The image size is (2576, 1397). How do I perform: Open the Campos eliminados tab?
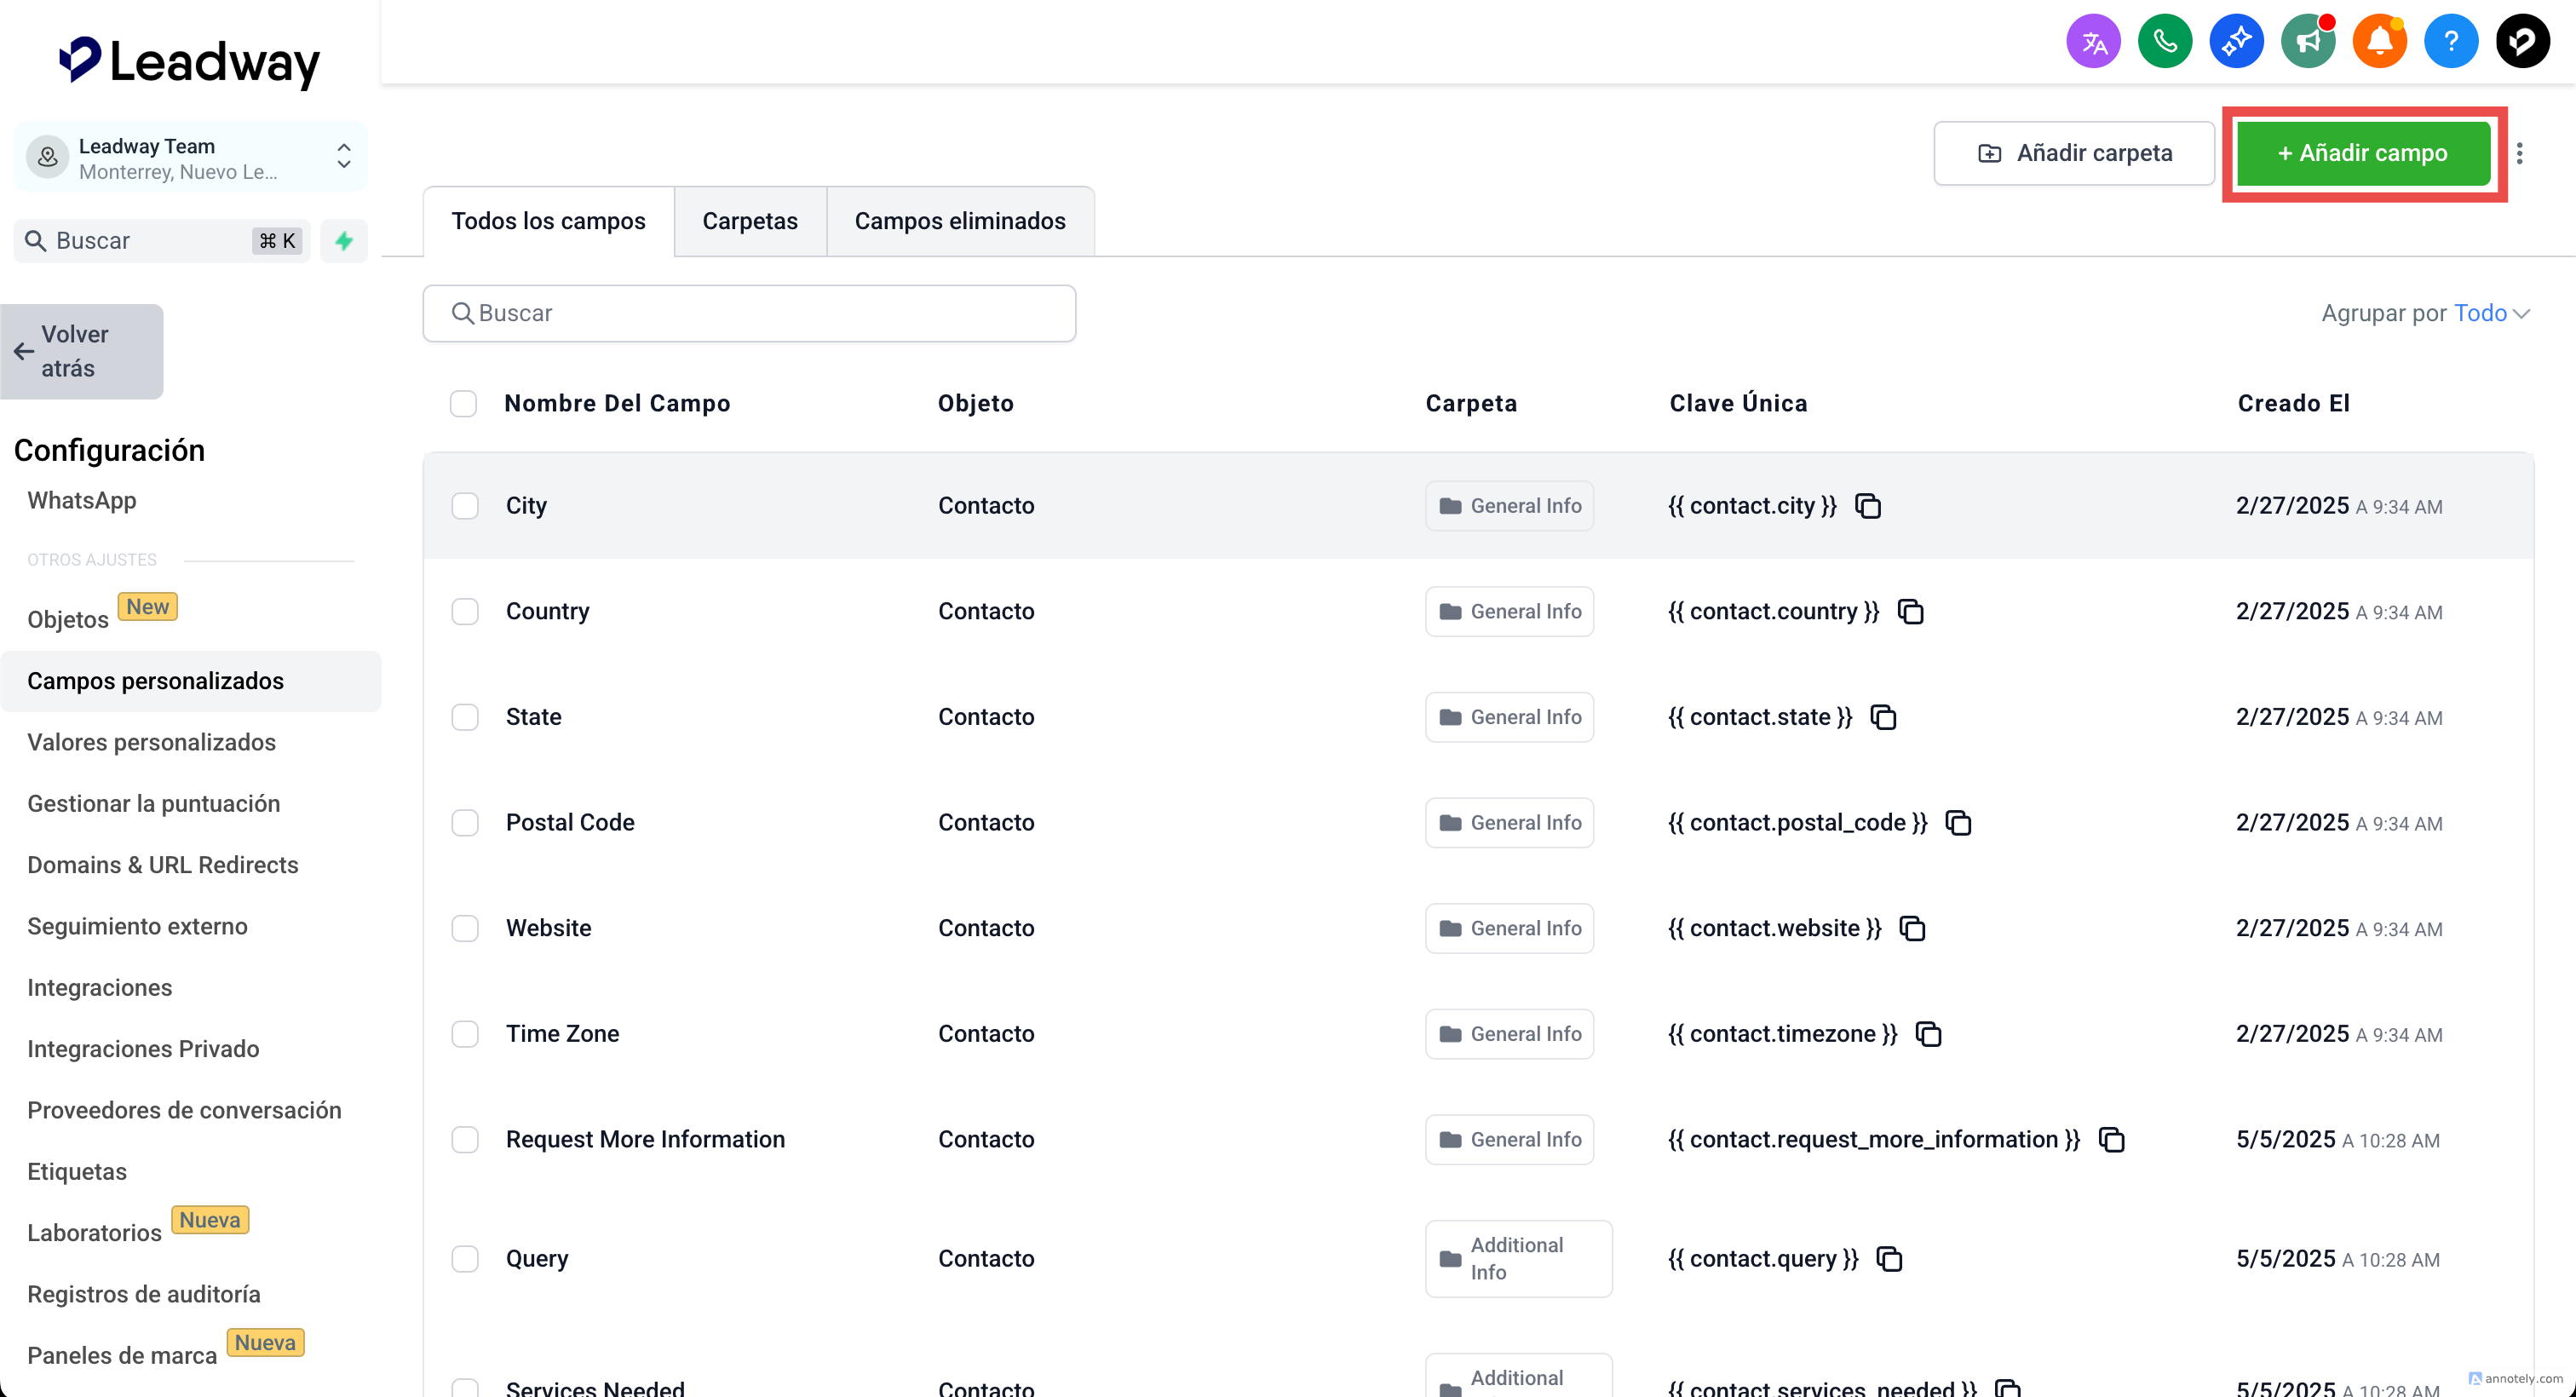point(959,221)
